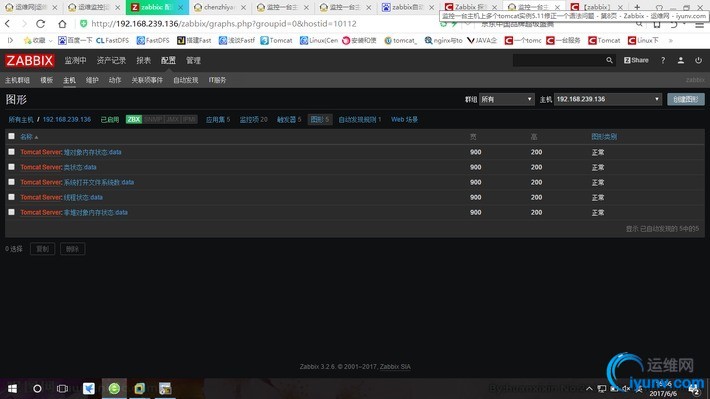The image size is (710, 399).
Task: Click the 创建图形 create graph button
Action: pos(686,99)
